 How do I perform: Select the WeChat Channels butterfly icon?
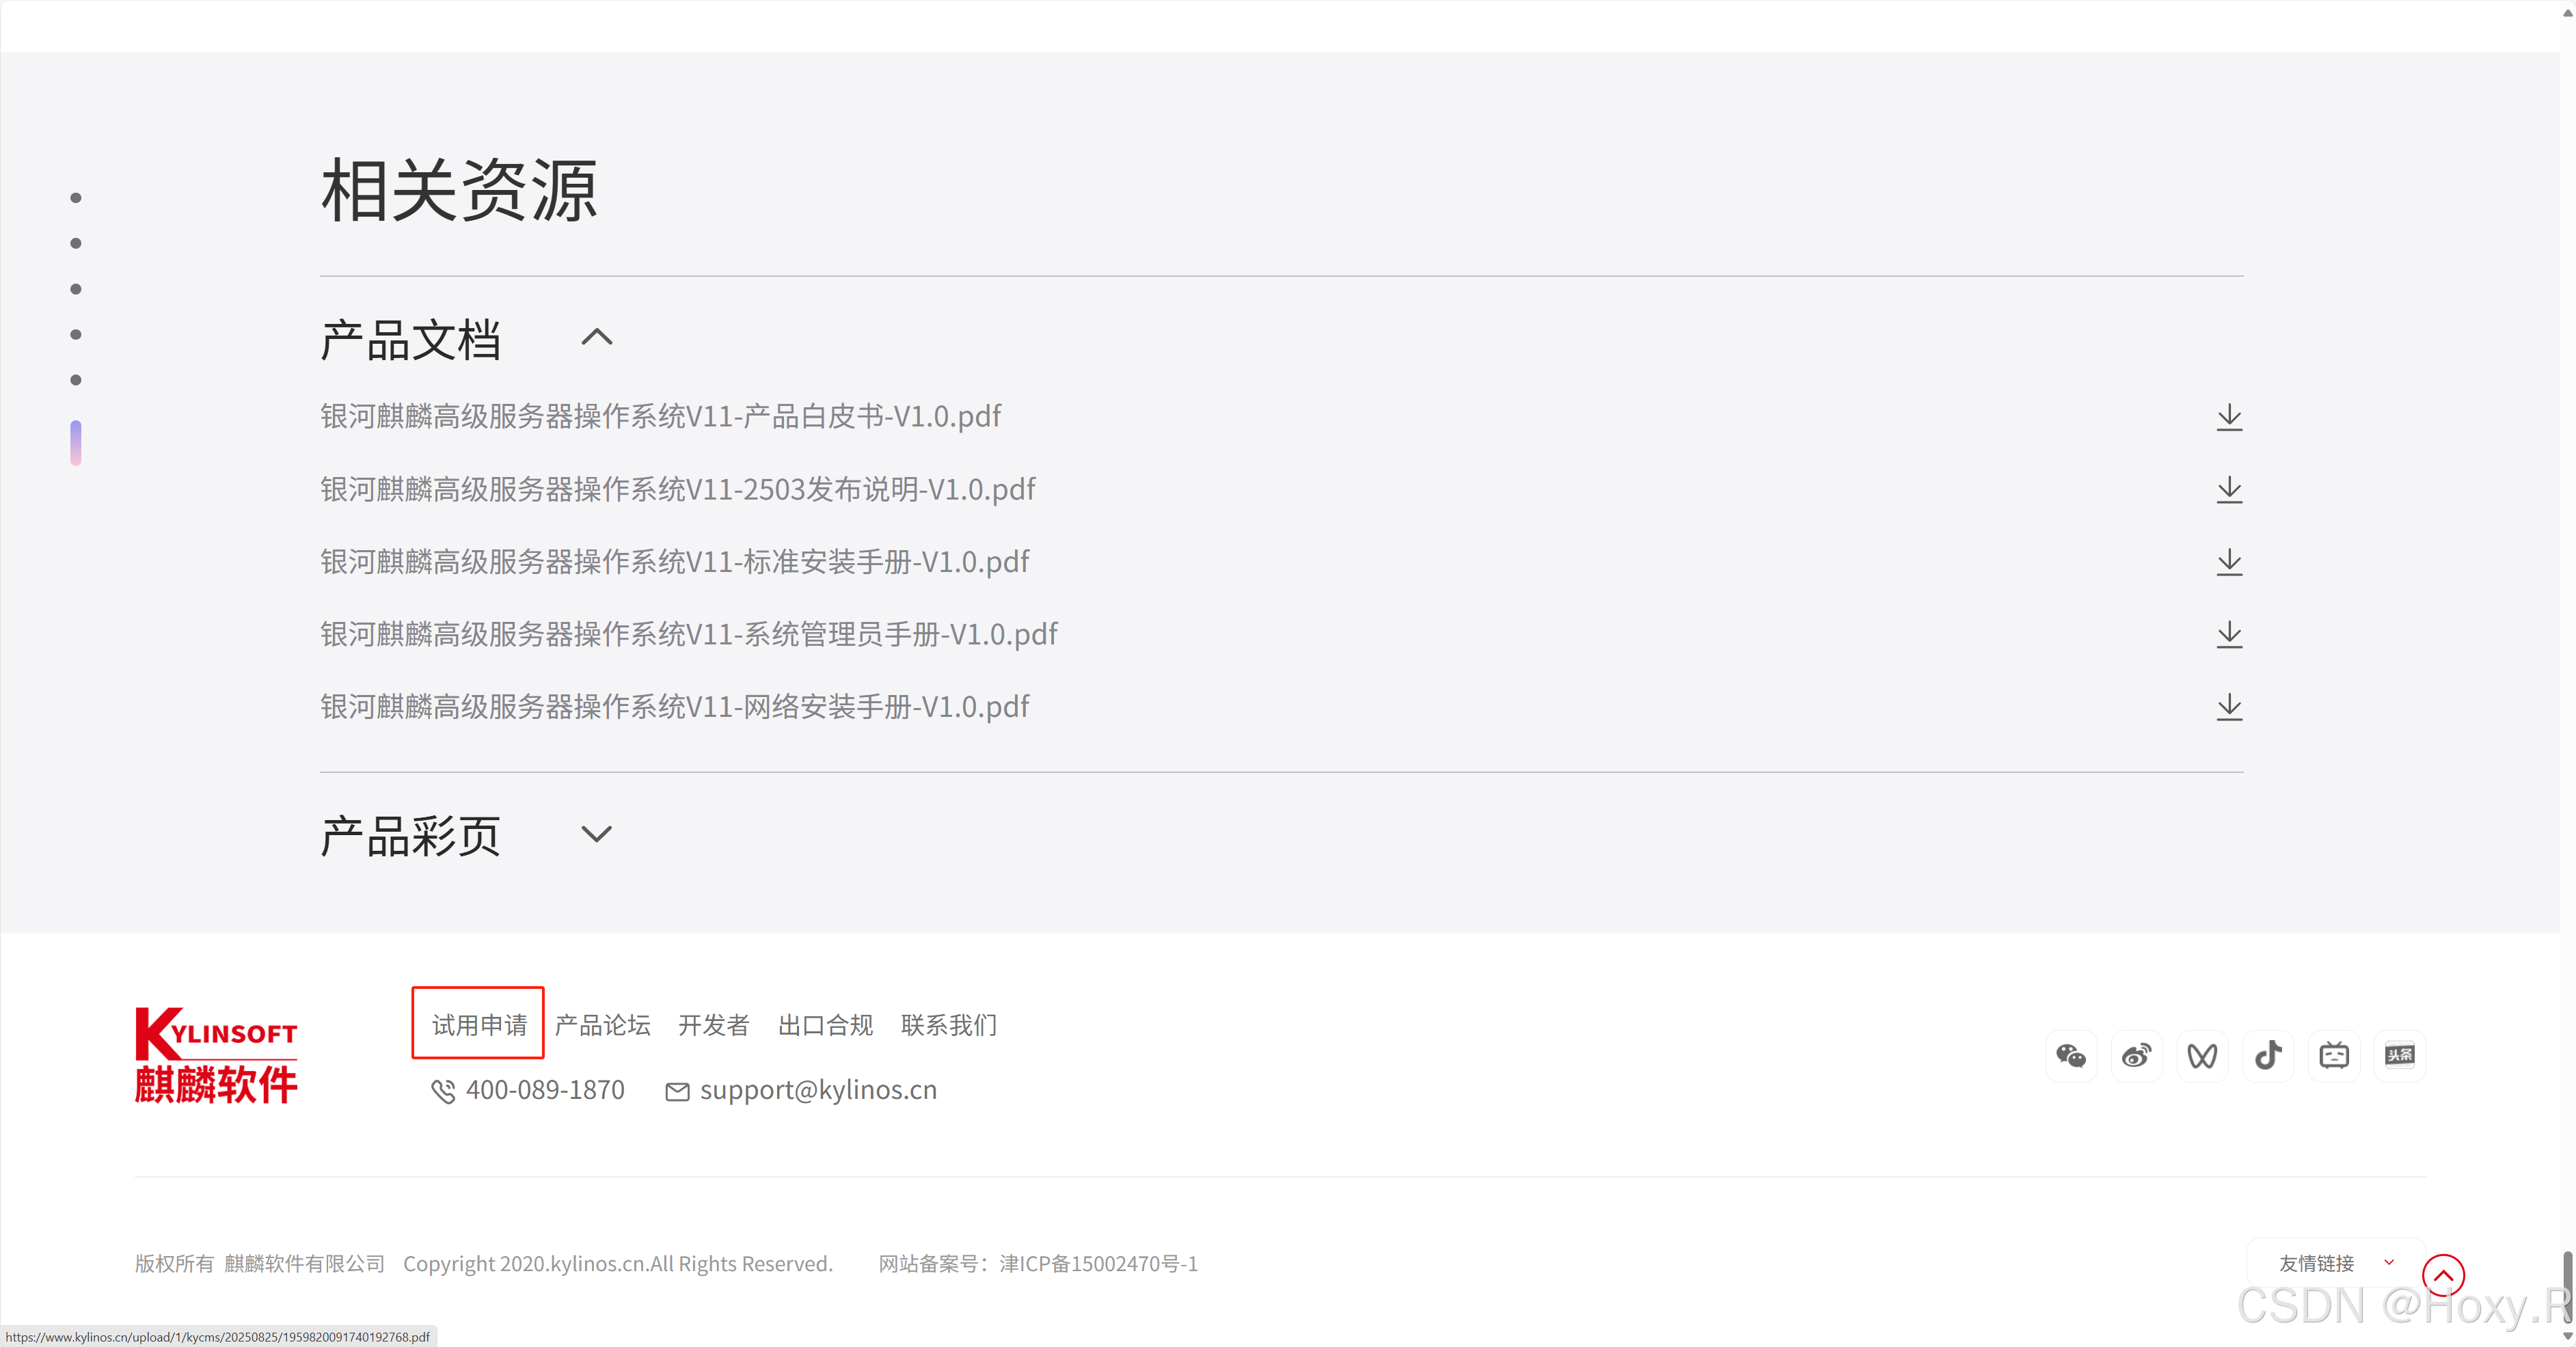[x=2202, y=1055]
